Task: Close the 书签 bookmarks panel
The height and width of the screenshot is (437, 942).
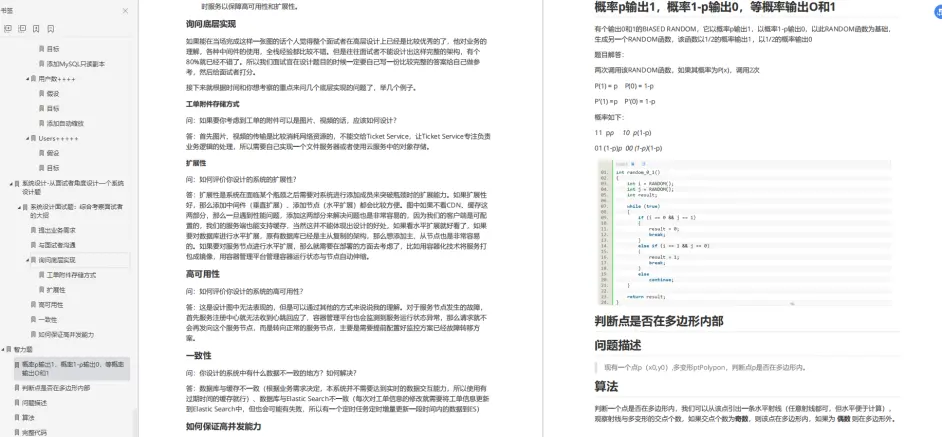Action: pyautogui.click(x=125, y=11)
